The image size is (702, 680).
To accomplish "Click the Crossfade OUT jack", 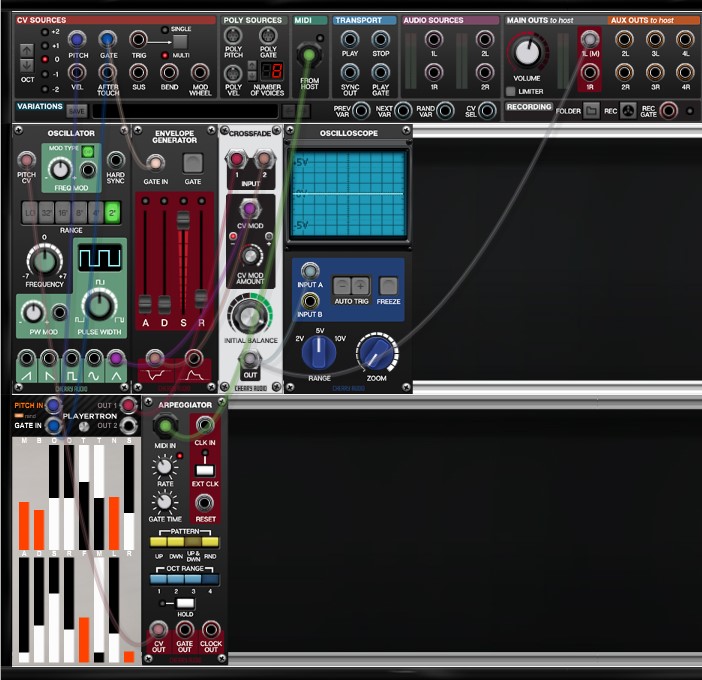I will point(250,359).
